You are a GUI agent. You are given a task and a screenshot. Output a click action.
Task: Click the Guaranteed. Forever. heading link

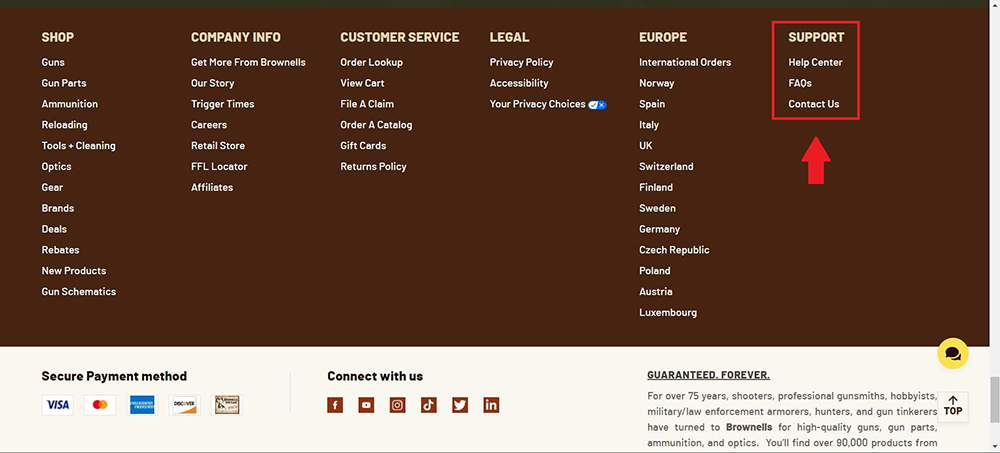click(708, 375)
